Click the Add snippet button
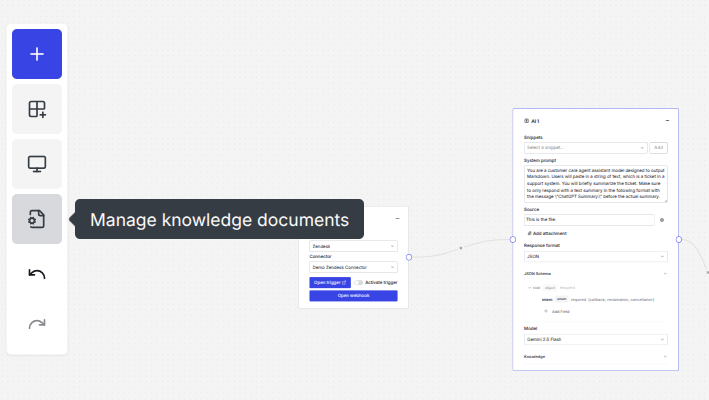Image resolution: width=709 pixels, height=400 pixels. pyautogui.click(x=658, y=148)
